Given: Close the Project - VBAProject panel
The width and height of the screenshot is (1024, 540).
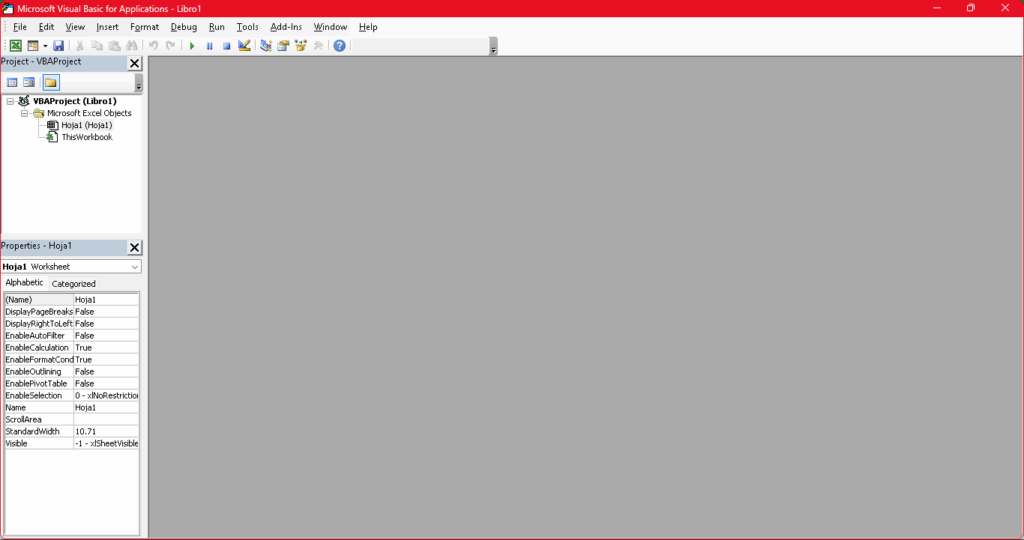Looking at the screenshot, I should click(x=135, y=63).
